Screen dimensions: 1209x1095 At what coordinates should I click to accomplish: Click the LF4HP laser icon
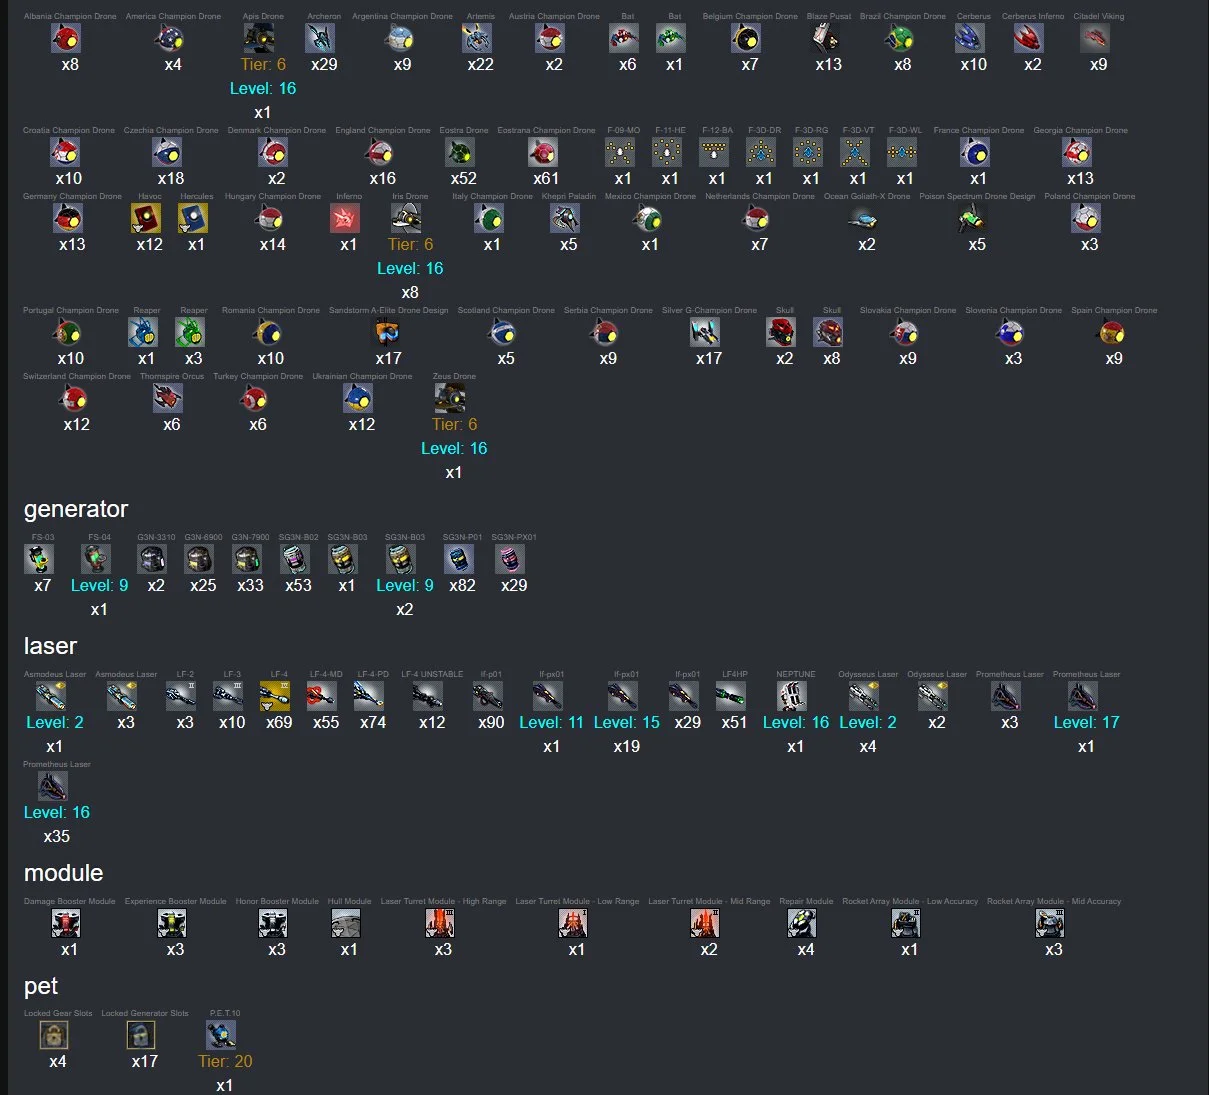click(x=731, y=696)
